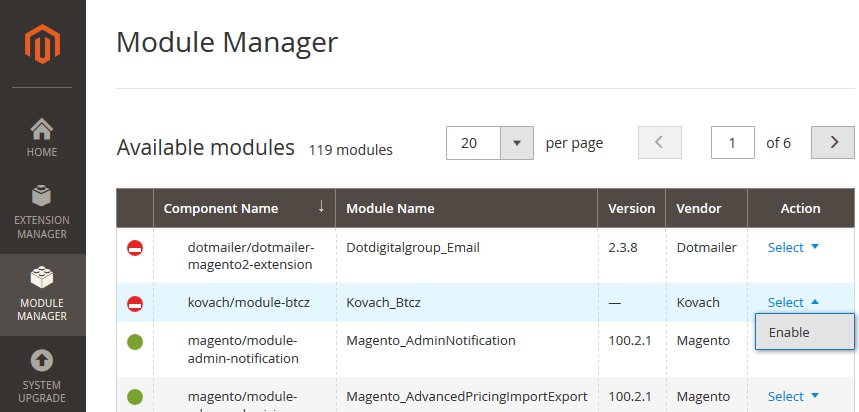Viewport: 859px width, 412px height.
Task: Open Select dropdown for Magento_AdvancedPricingImportExport
Action: click(793, 396)
